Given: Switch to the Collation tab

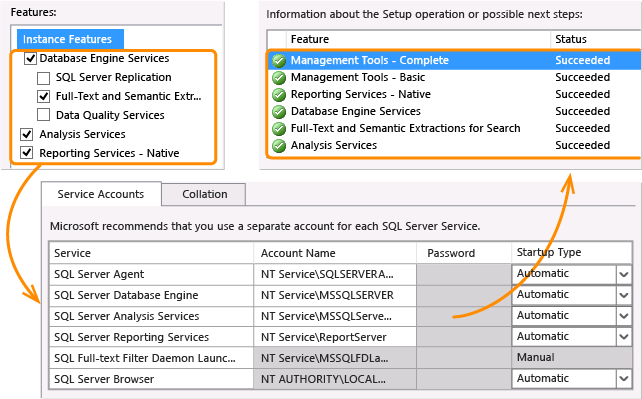Looking at the screenshot, I should (204, 194).
